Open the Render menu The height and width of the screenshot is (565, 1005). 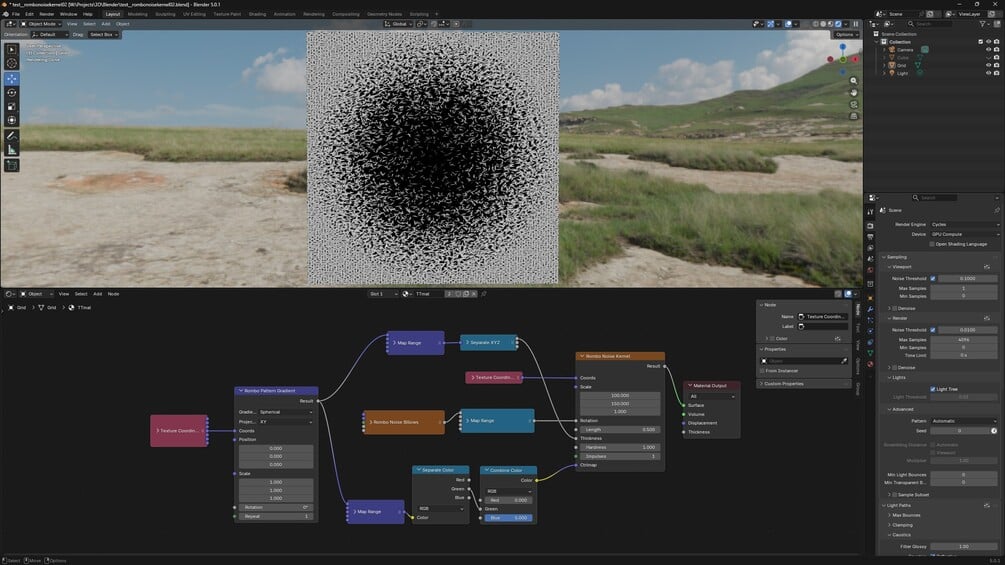pos(47,13)
